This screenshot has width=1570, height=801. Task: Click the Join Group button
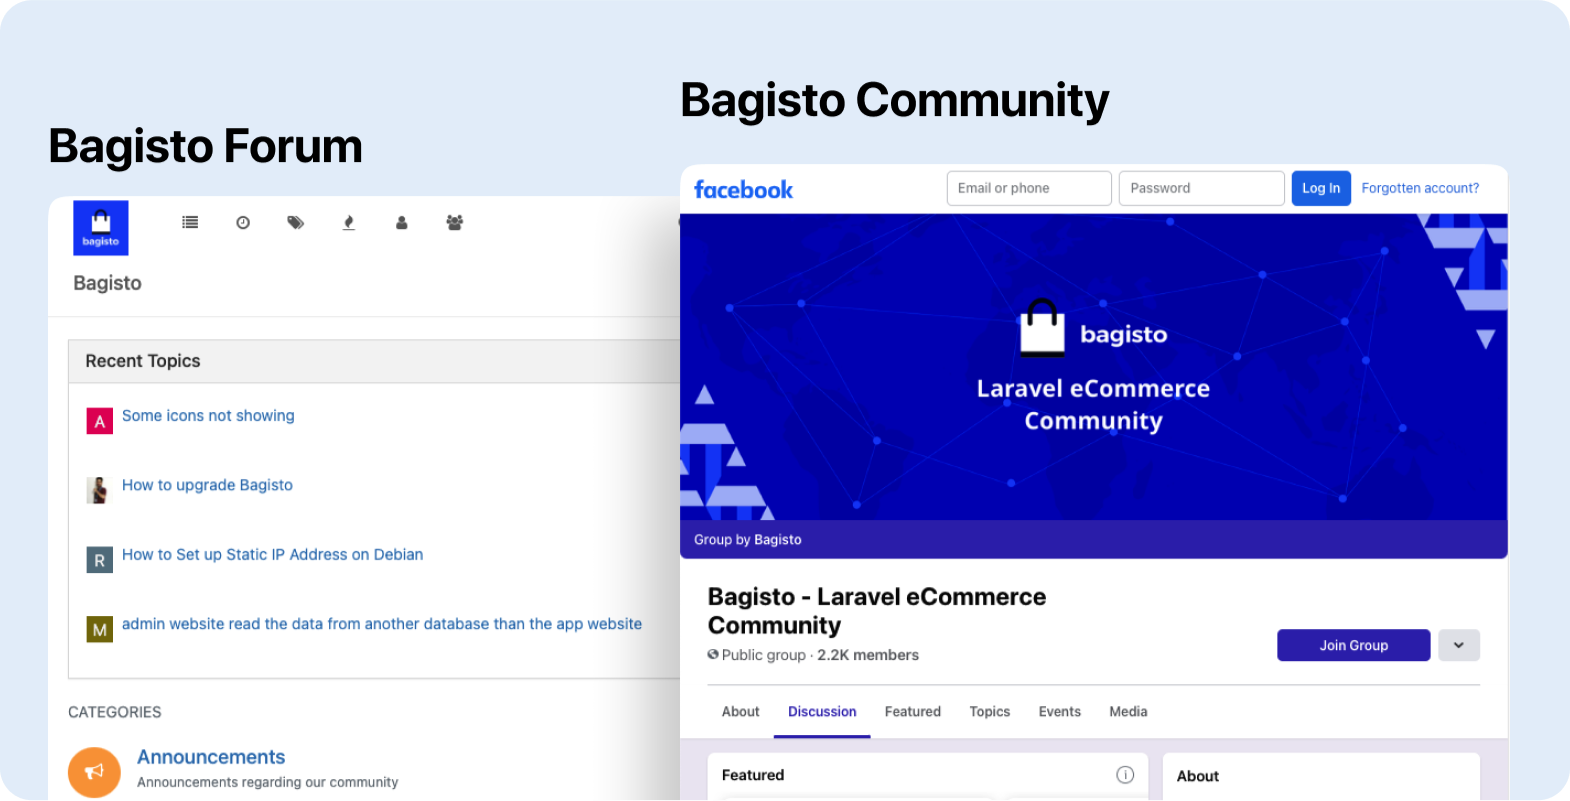click(1354, 645)
